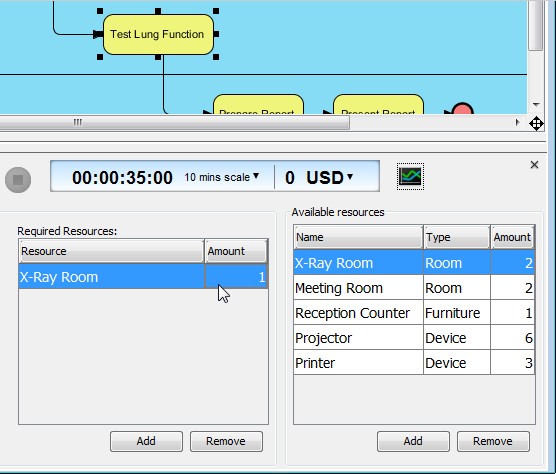The height and width of the screenshot is (474, 556).
Task: Click the X-Ray Room amount cell
Action: tap(236, 277)
